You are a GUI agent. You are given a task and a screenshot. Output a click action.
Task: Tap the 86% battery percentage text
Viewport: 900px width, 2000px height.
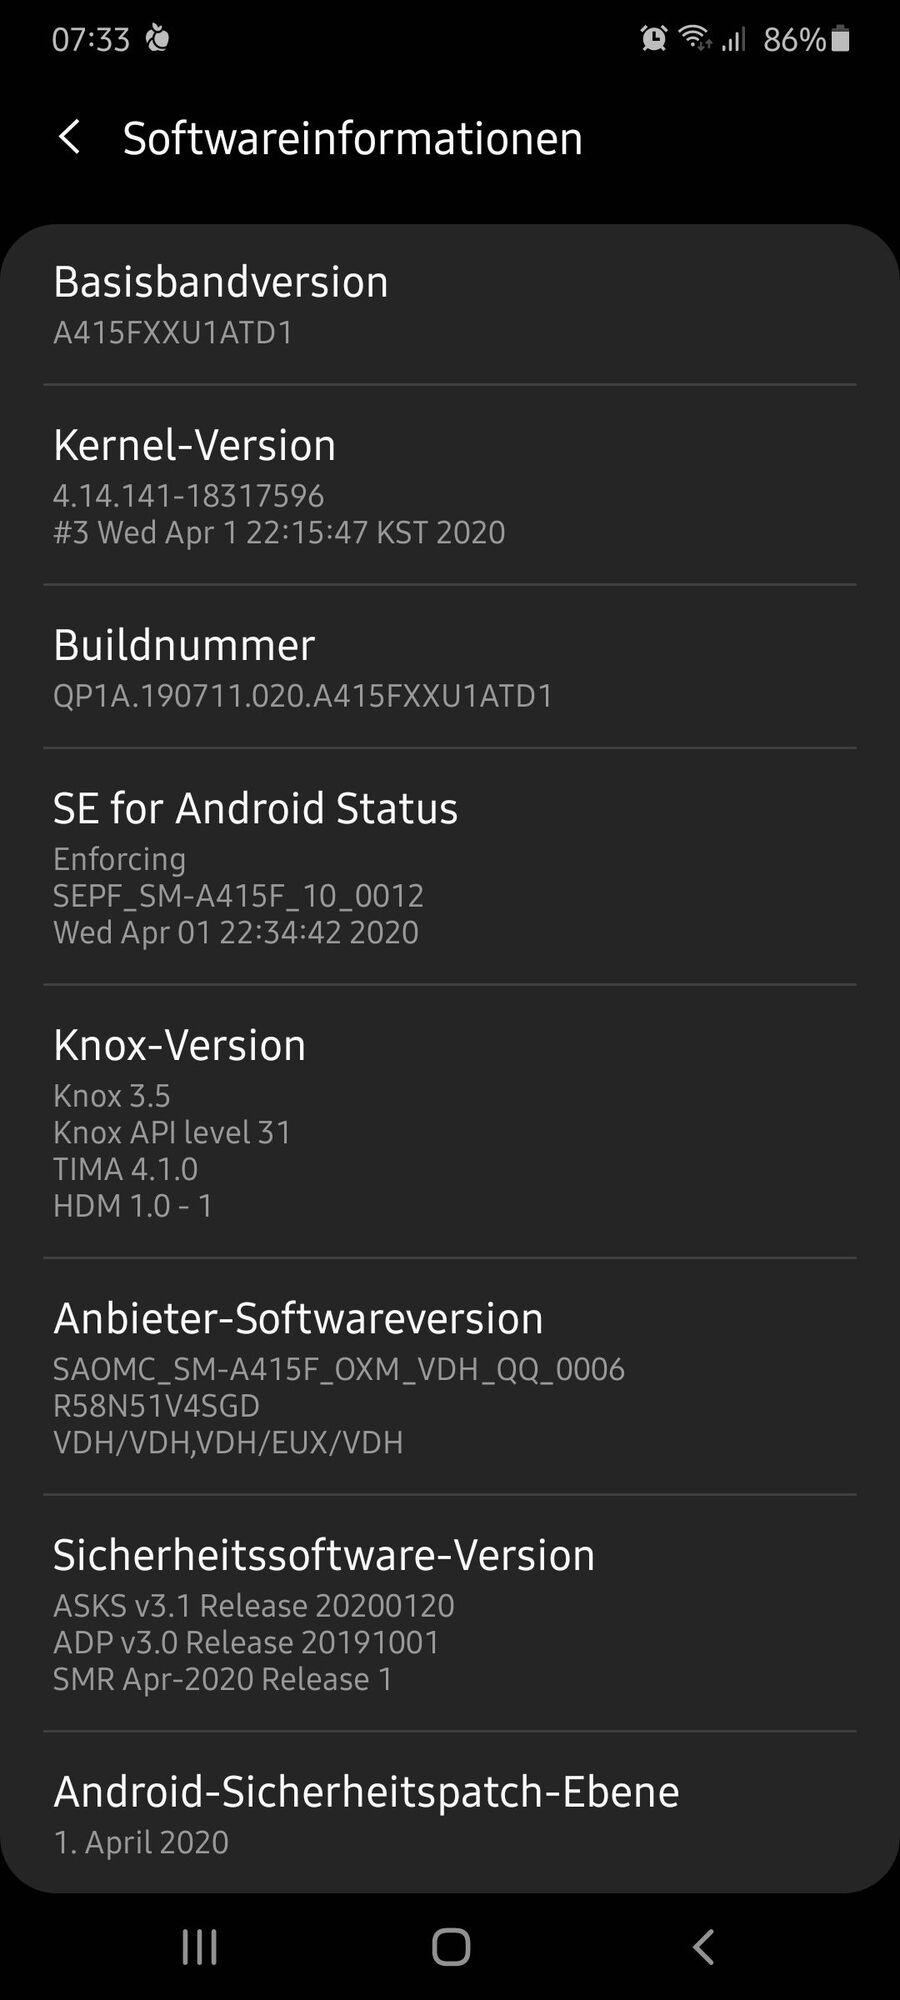click(794, 39)
